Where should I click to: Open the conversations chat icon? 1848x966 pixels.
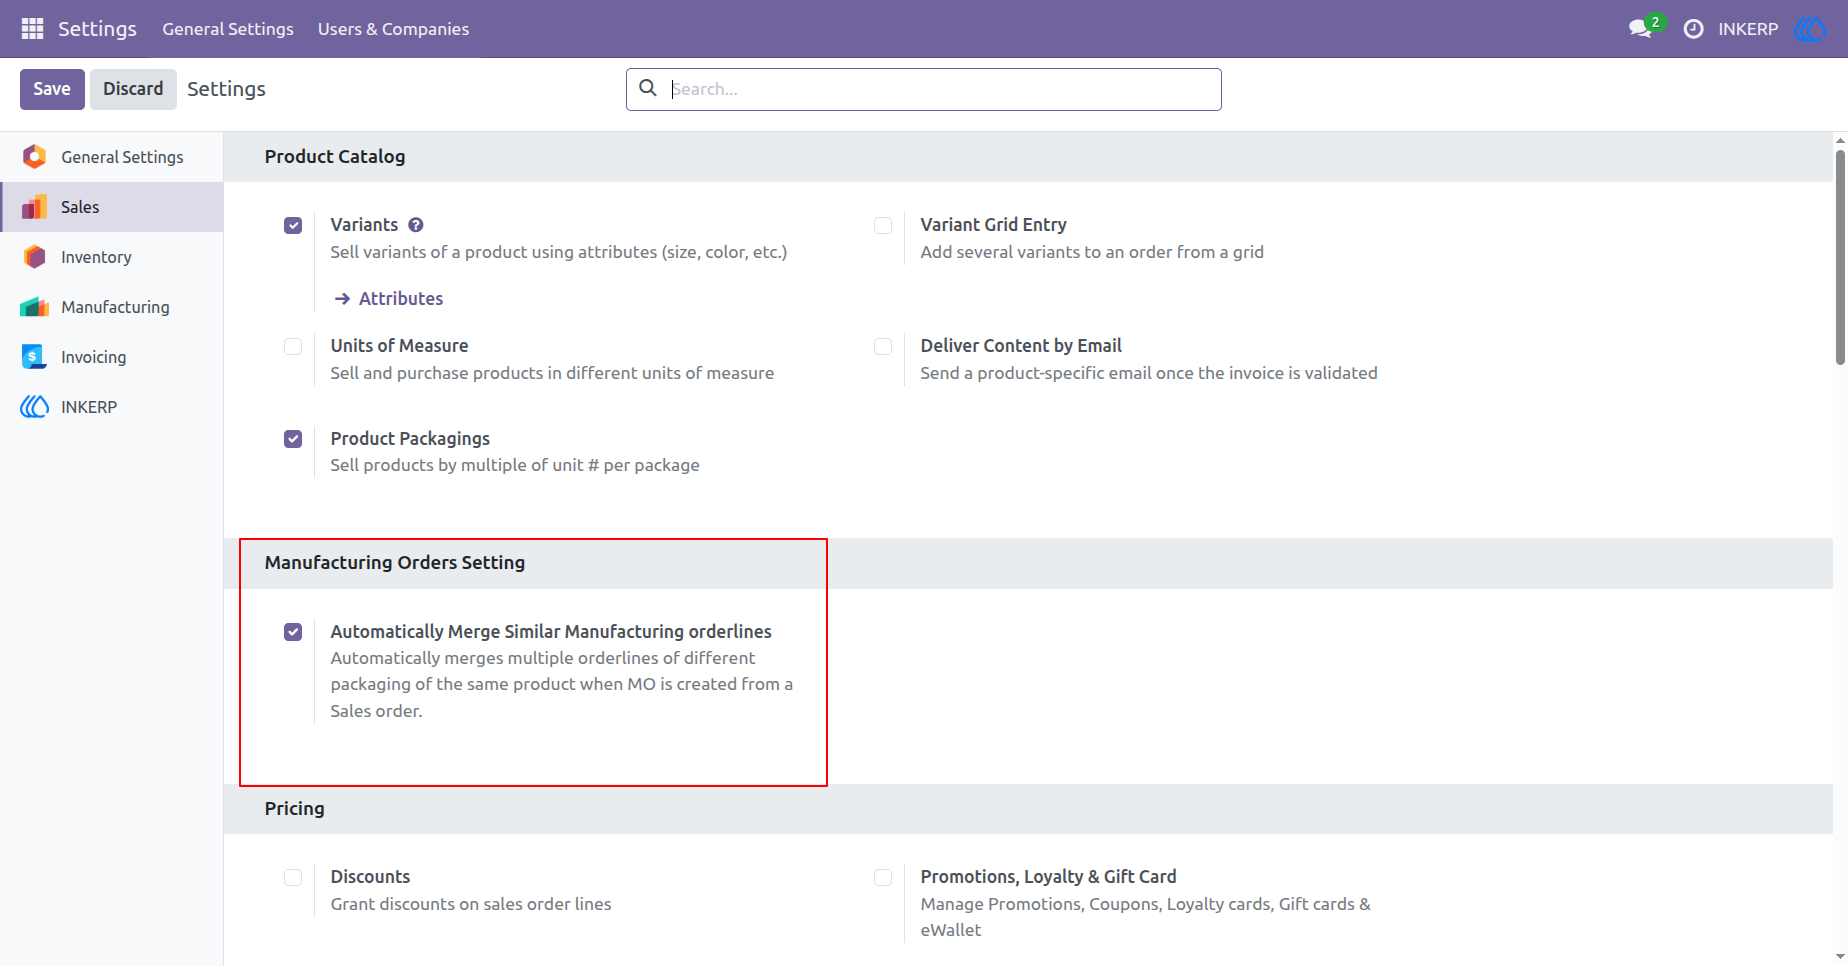1640,29
